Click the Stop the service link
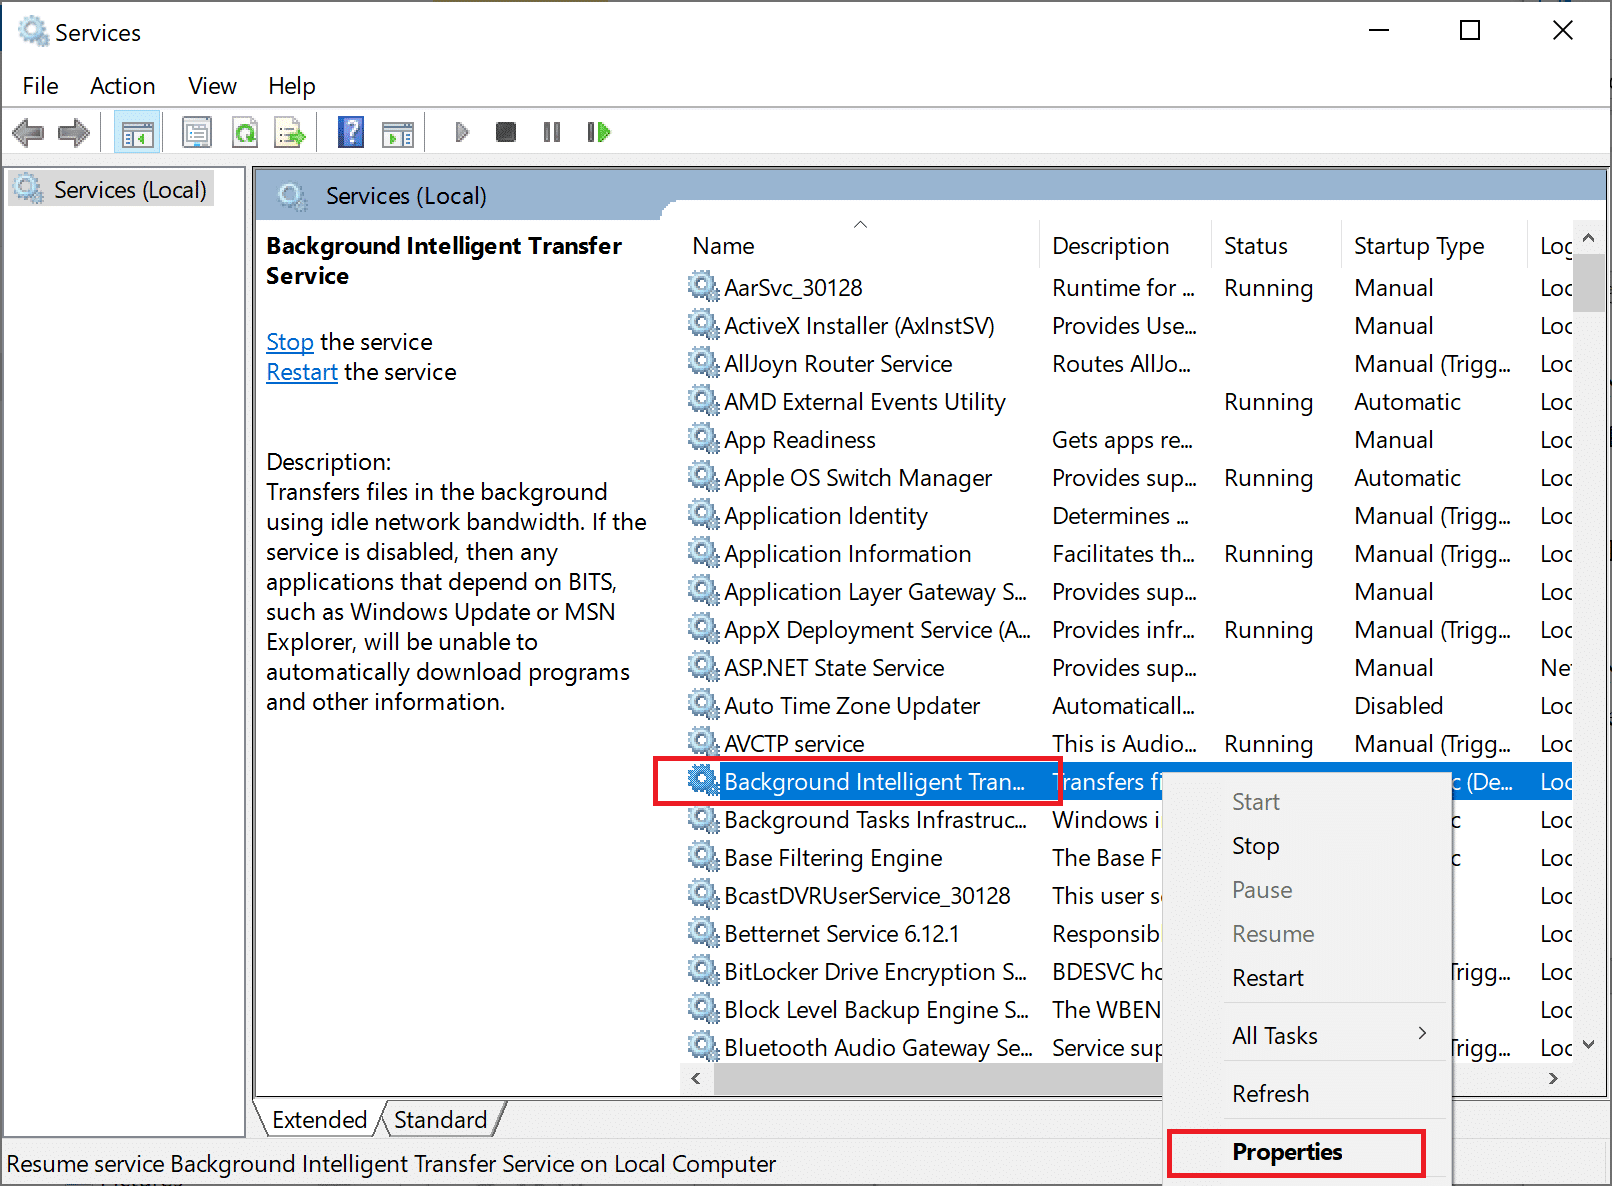Image resolution: width=1612 pixels, height=1186 pixels. tap(289, 342)
